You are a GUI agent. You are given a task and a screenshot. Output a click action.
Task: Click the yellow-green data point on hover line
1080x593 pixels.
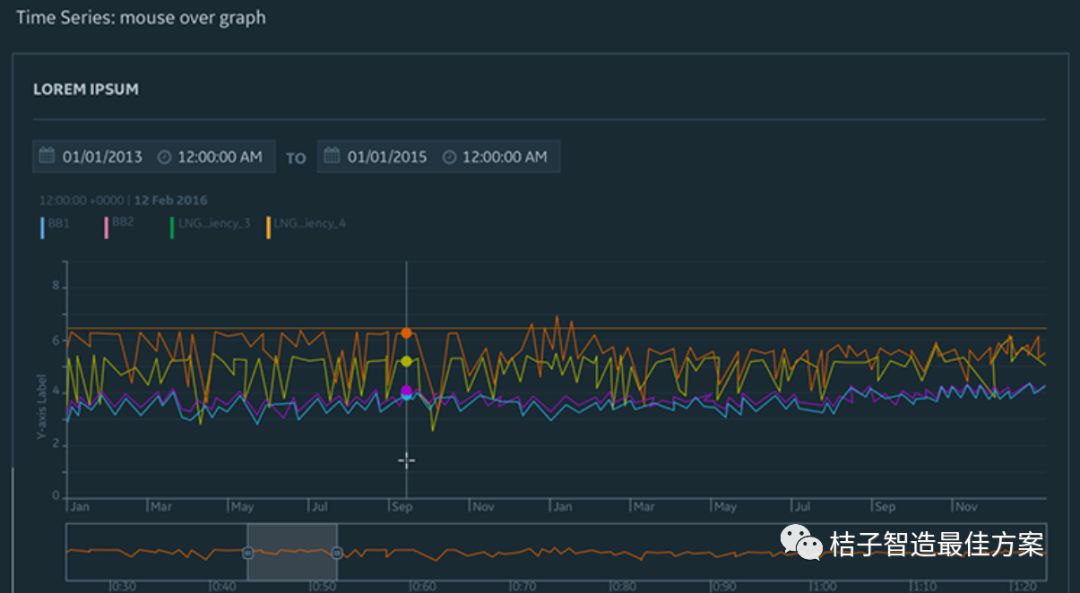click(x=406, y=361)
